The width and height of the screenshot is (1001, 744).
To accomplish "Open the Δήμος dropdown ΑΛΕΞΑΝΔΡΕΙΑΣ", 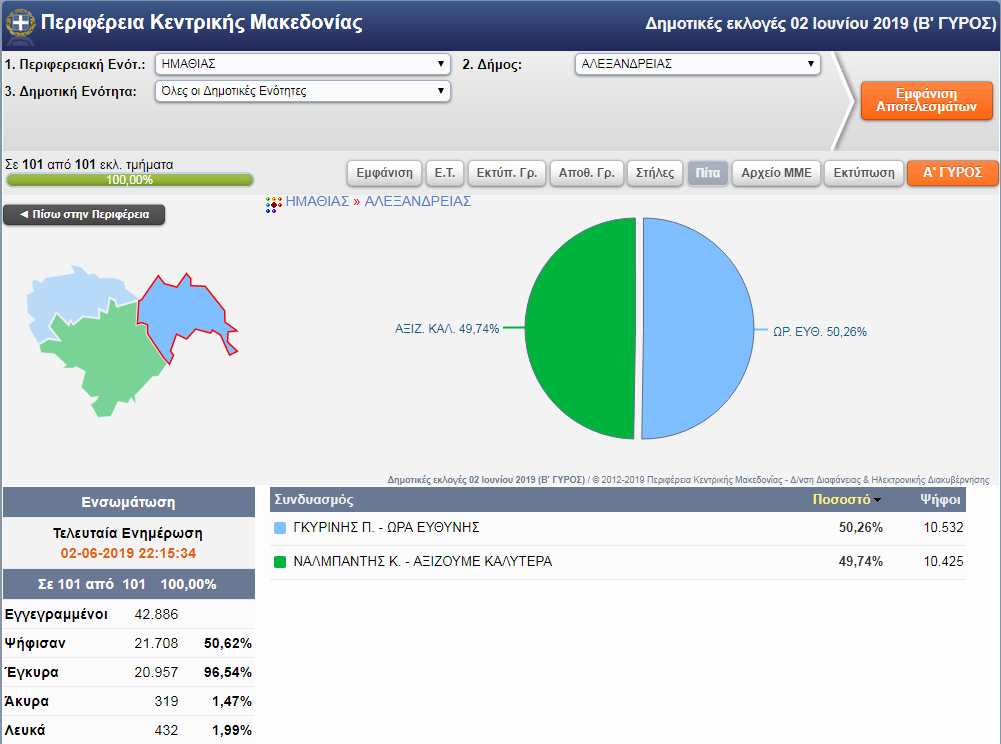I will (x=697, y=64).
